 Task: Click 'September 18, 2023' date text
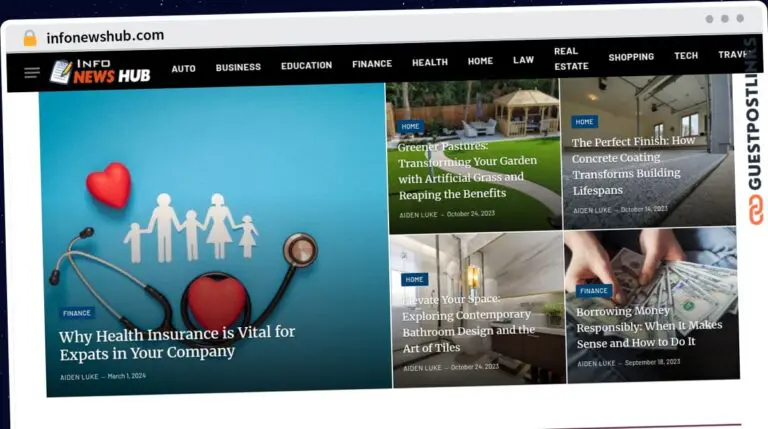click(x=652, y=362)
